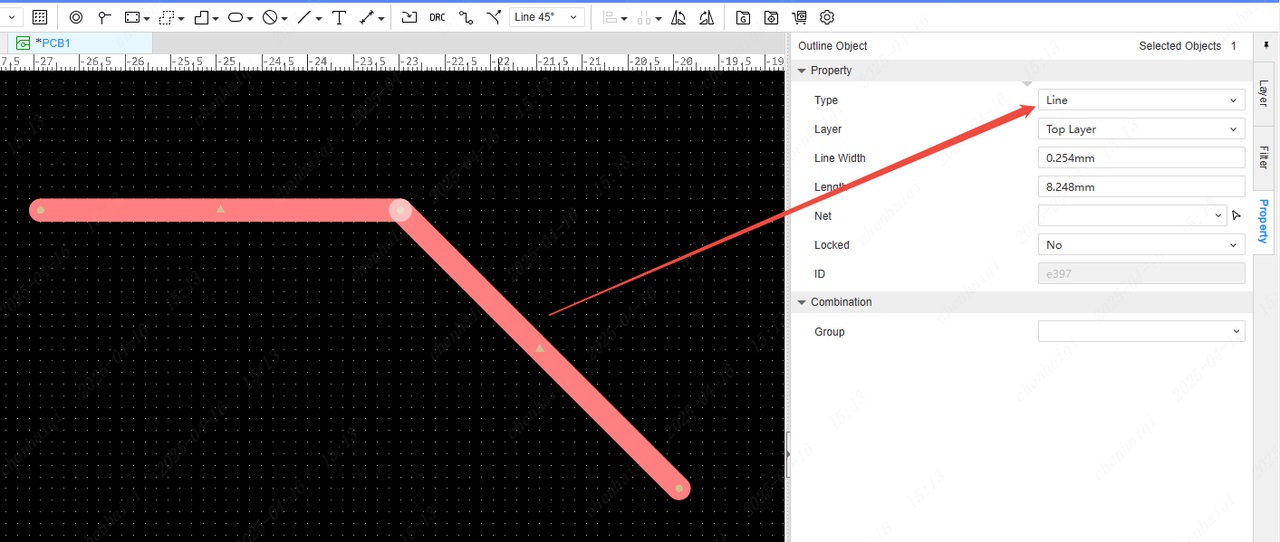Open the Top Layer dropdown
This screenshot has width=1280, height=542.
click(1141, 129)
